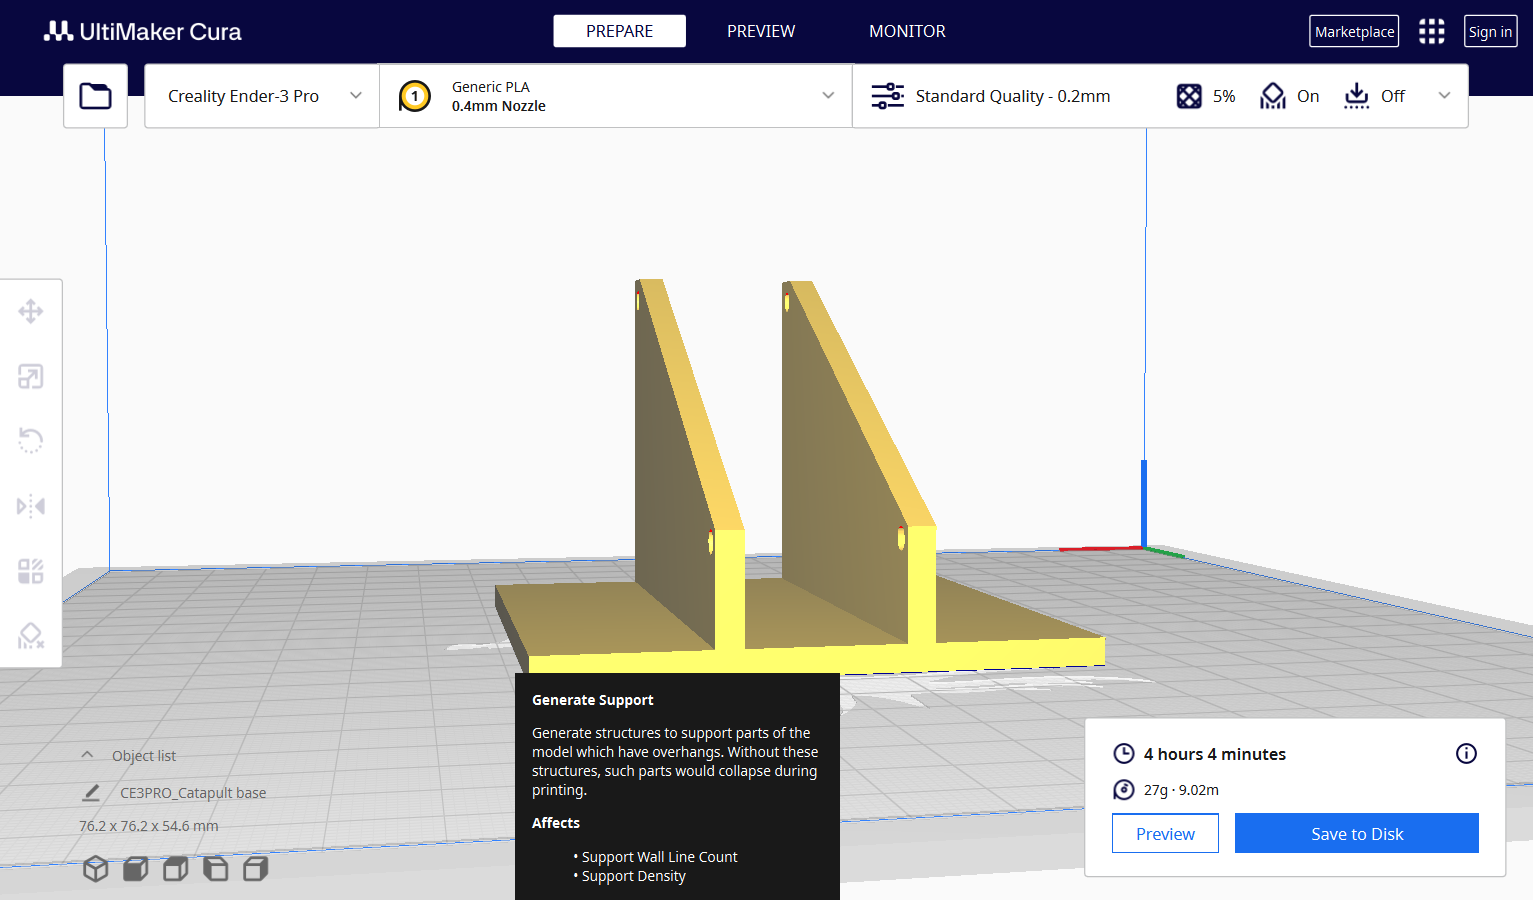Screen dimensions: 1533x900
Task: Click the support status icon
Action: pyautogui.click(x=1272, y=96)
